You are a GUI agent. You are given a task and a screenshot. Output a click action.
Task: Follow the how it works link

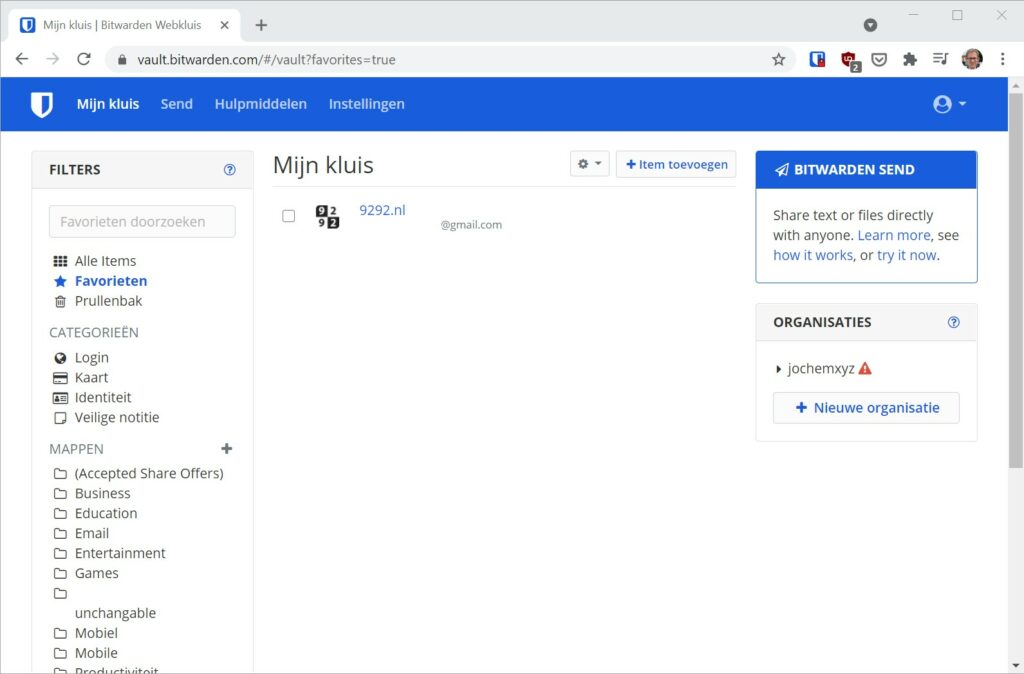(x=813, y=255)
